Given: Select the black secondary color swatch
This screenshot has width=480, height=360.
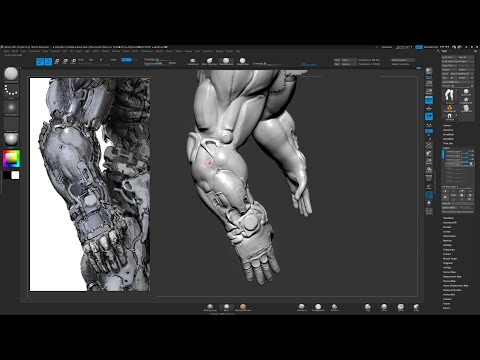Looking at the screenshot, I should (7, 175).
